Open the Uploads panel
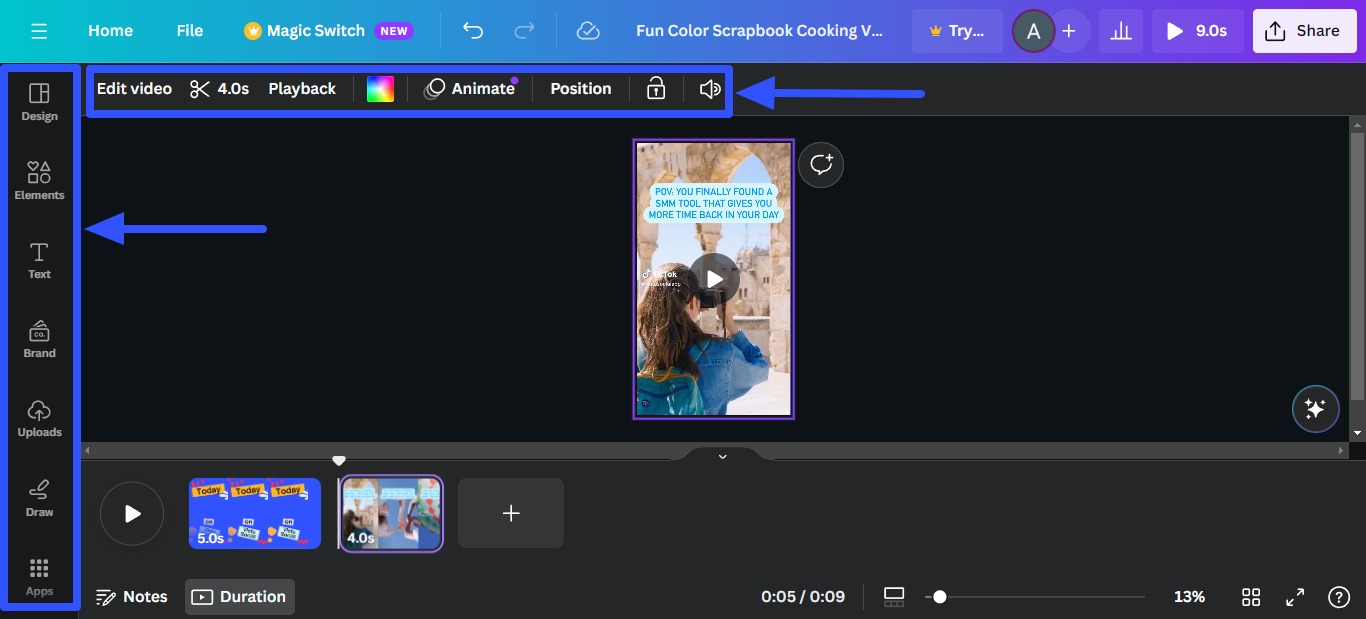This screenshot has width=1366, height=619. [39, 418]
